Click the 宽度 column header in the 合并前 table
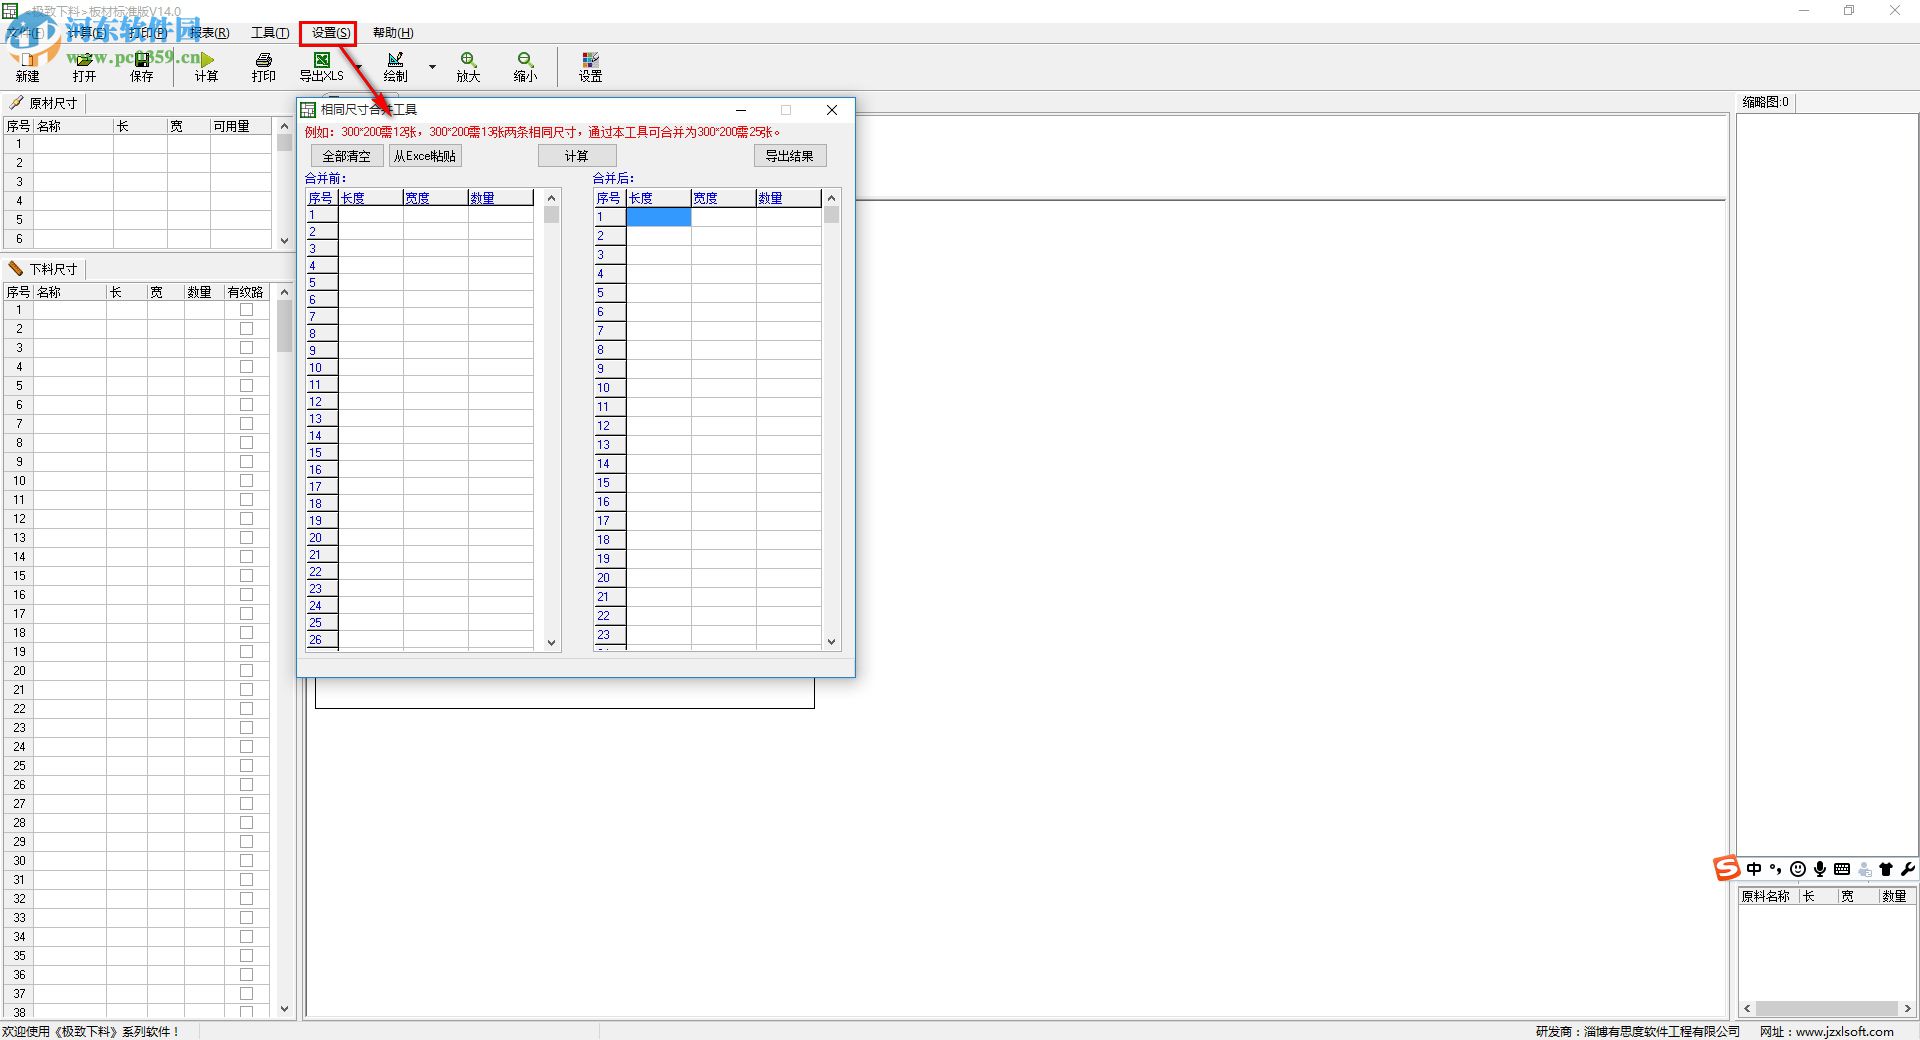 (x=435, y=198)
